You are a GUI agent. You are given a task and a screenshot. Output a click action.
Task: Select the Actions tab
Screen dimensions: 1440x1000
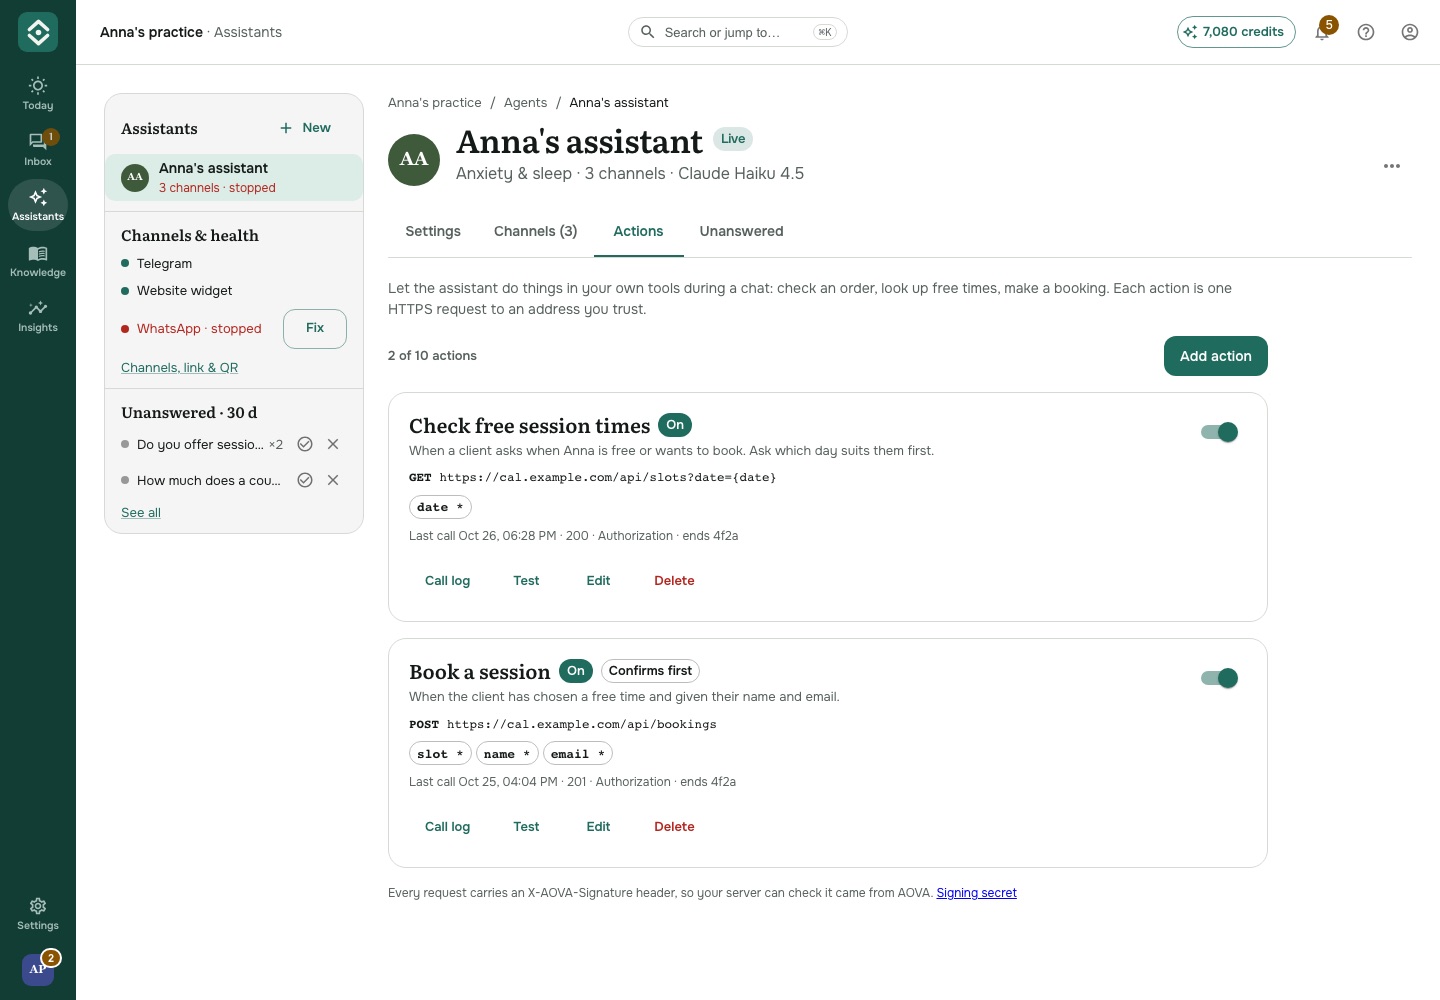(638, 231)
